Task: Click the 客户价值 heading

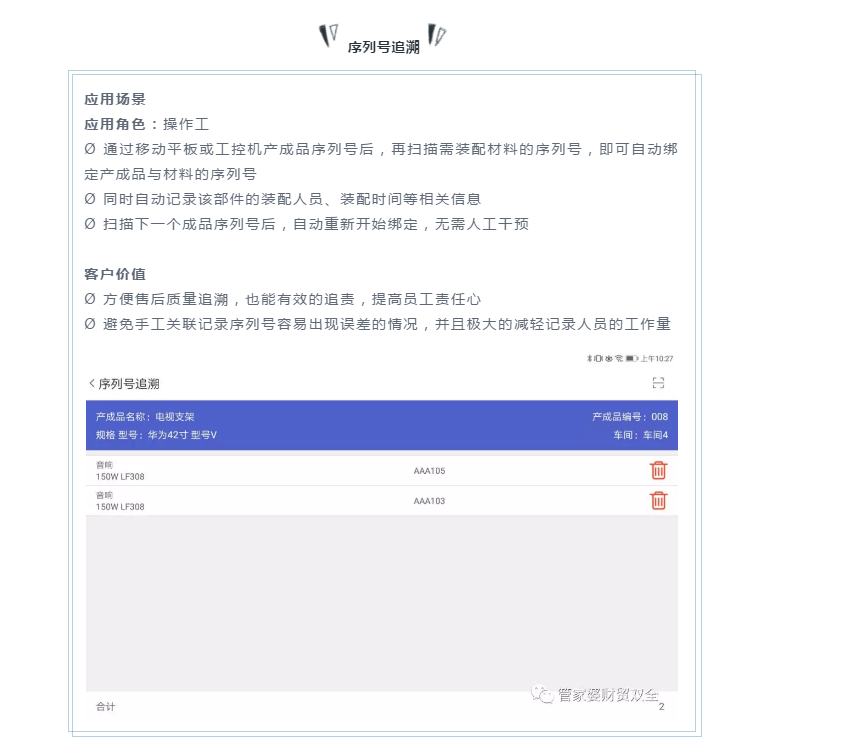Action: pyautogui.click(x=115, y=274)
